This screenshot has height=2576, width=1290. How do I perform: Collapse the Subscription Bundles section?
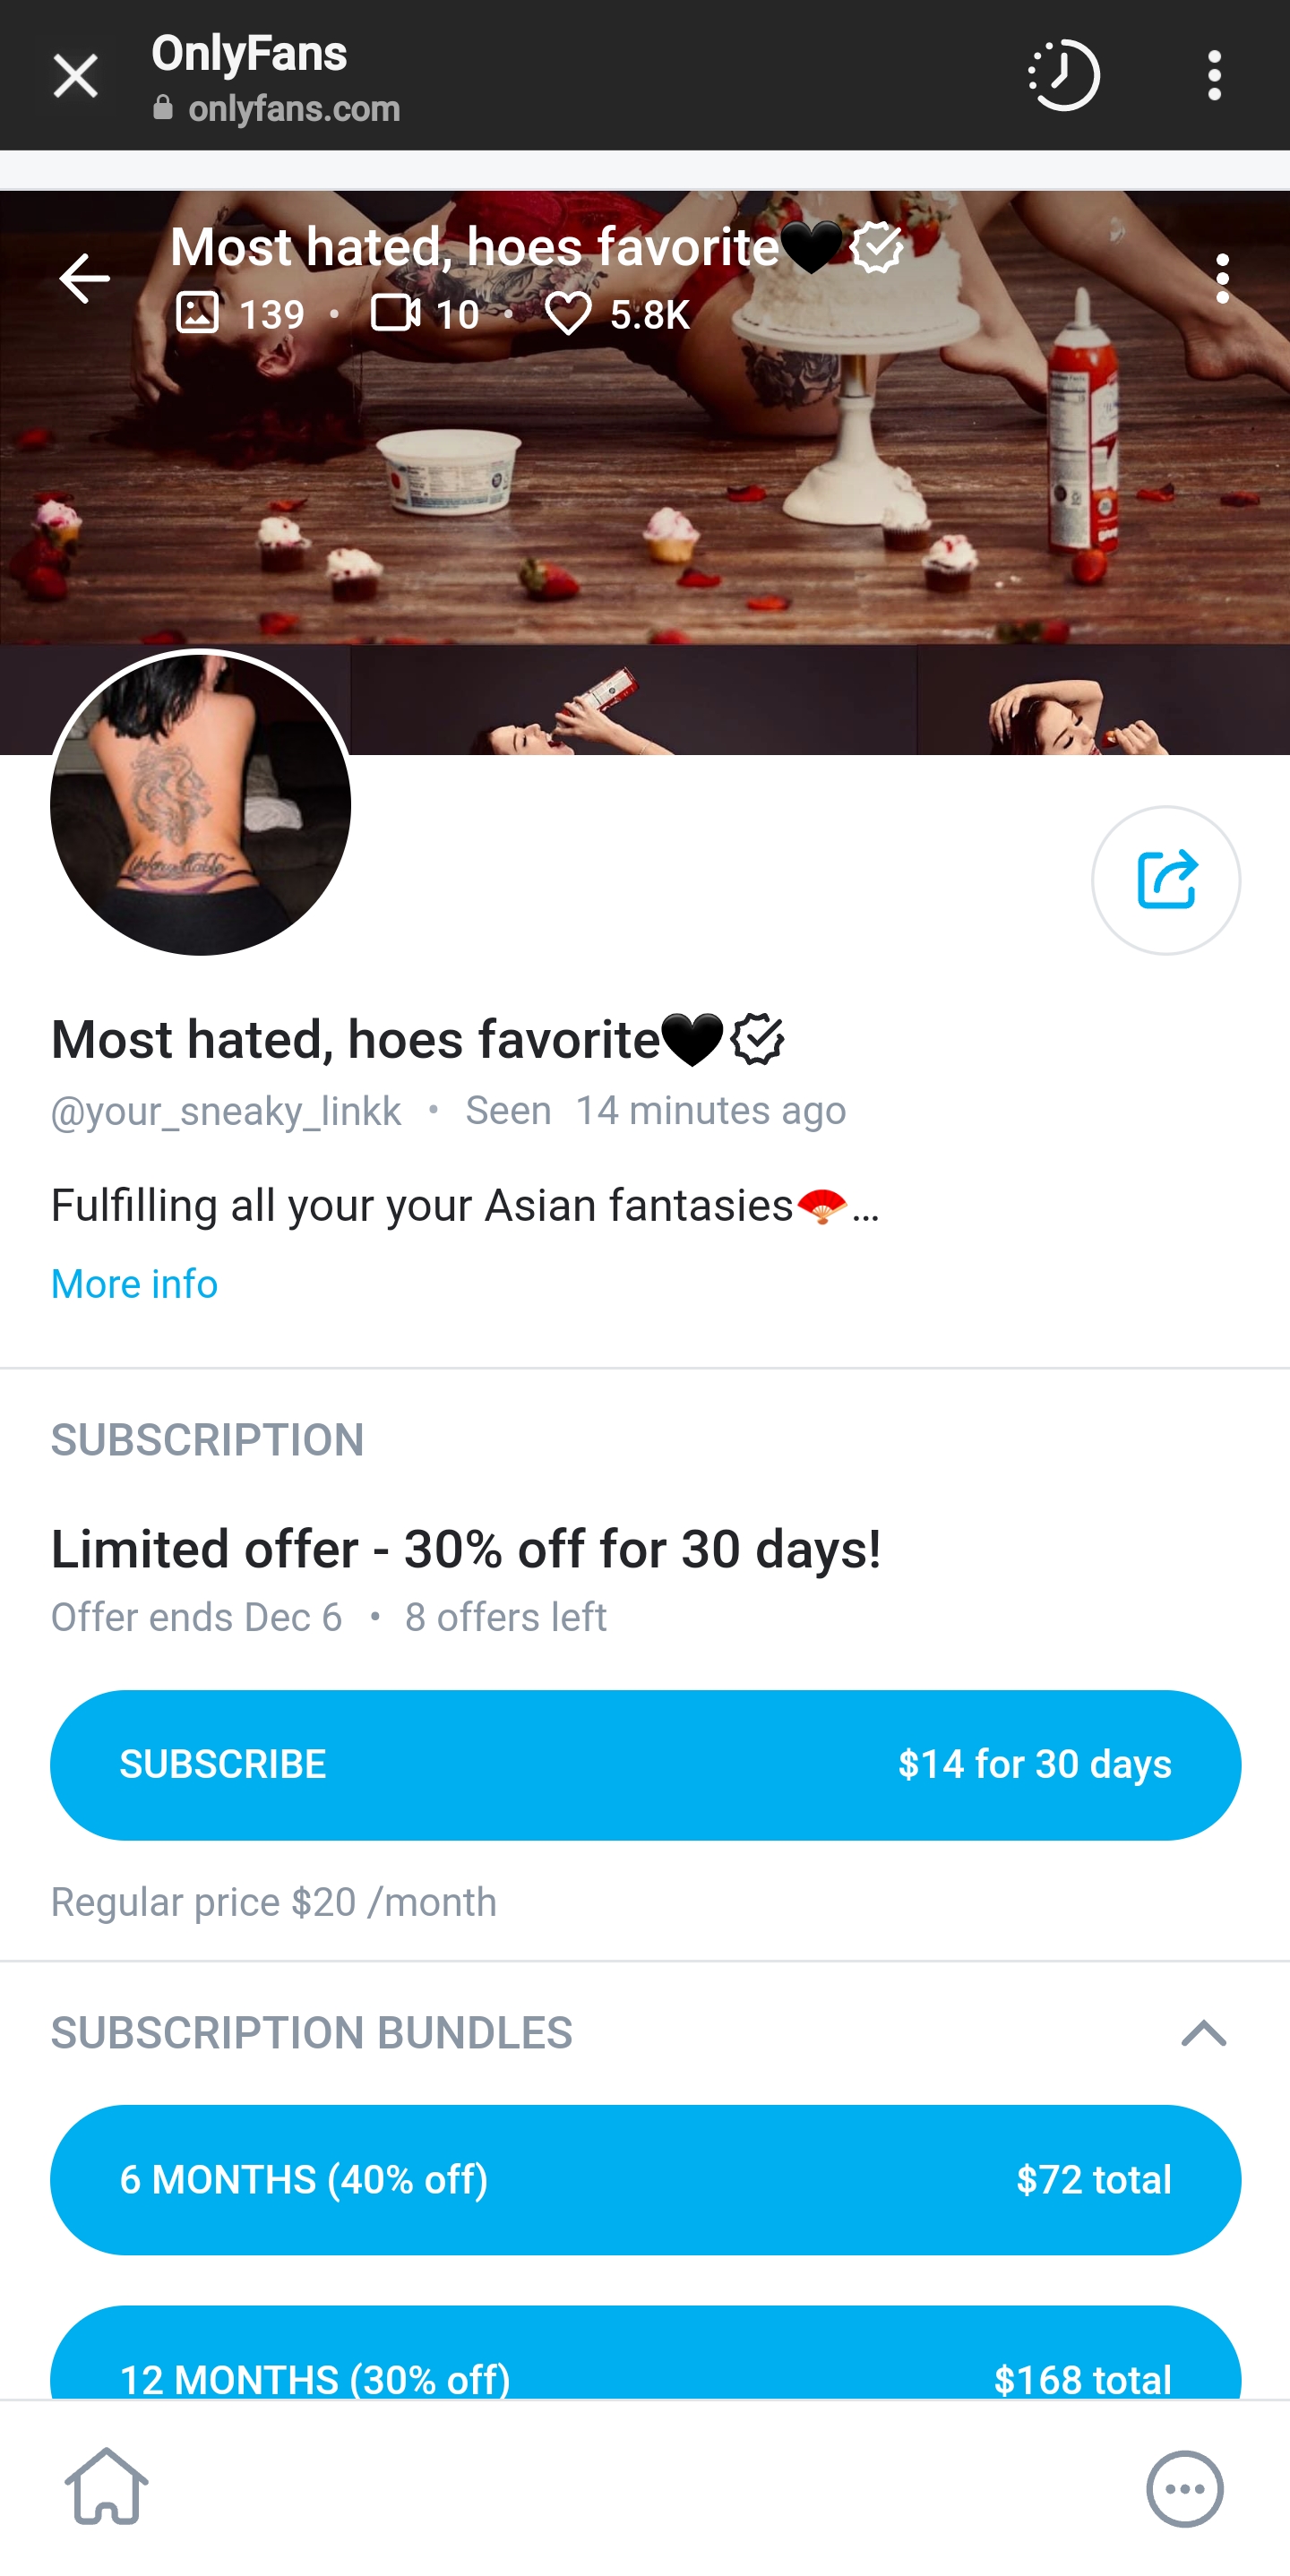(x=1203, y=2033)
